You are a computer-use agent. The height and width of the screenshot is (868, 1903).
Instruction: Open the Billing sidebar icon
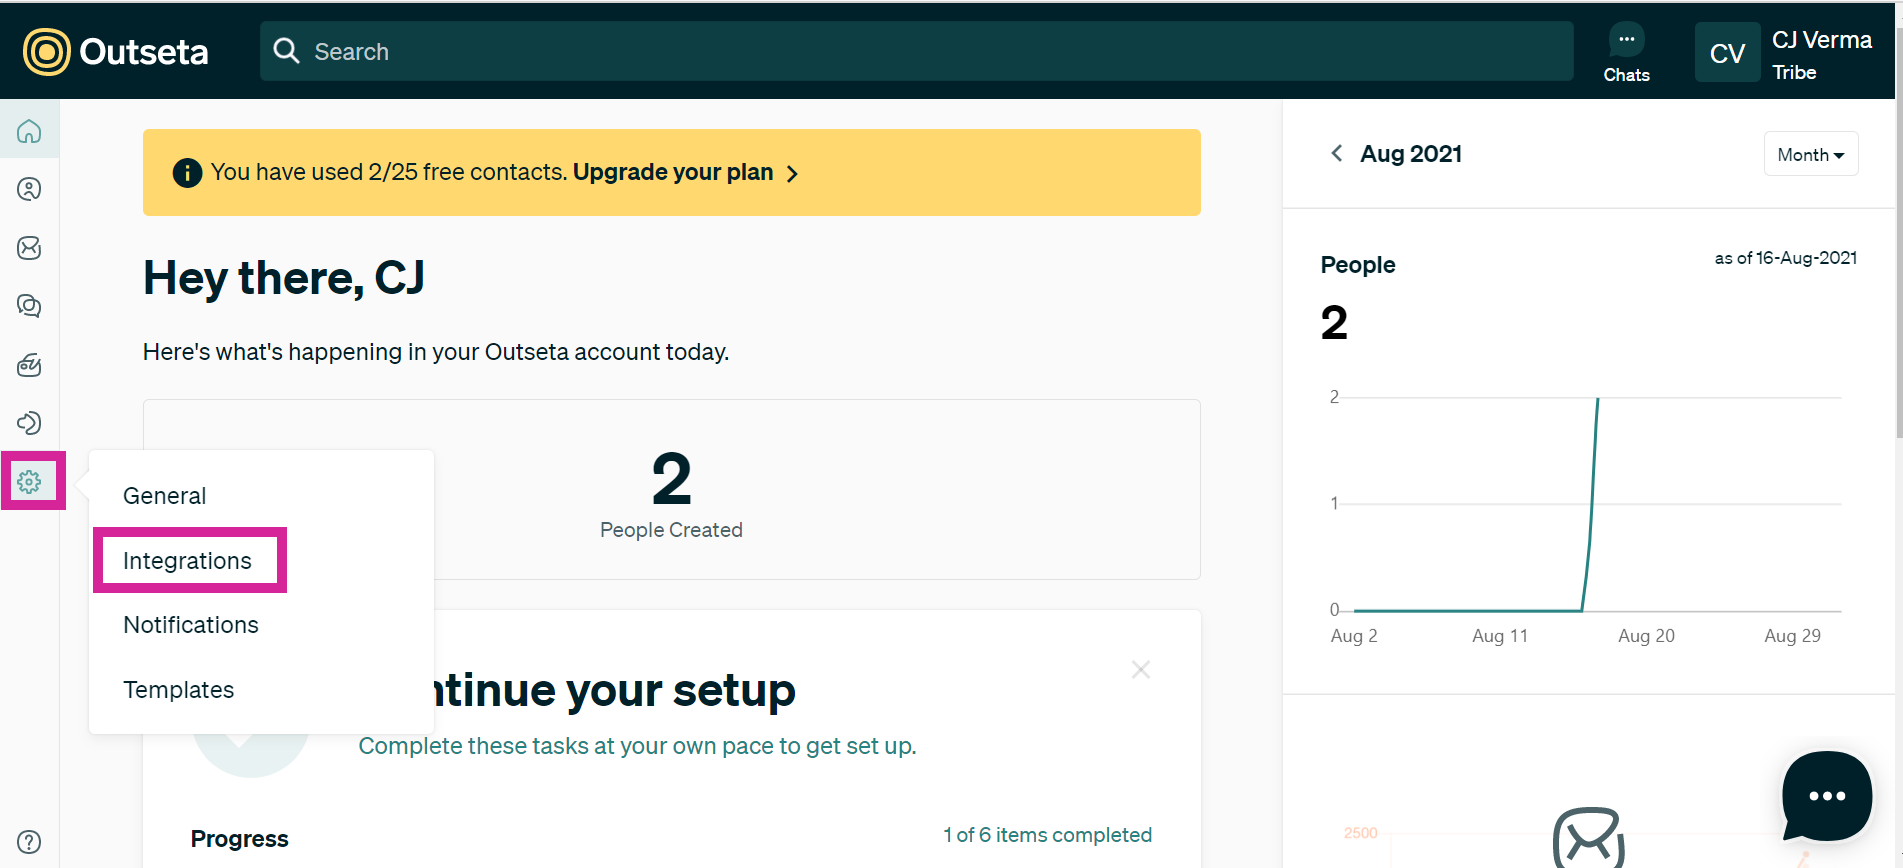pyautogui.click(x=29, y=365)
